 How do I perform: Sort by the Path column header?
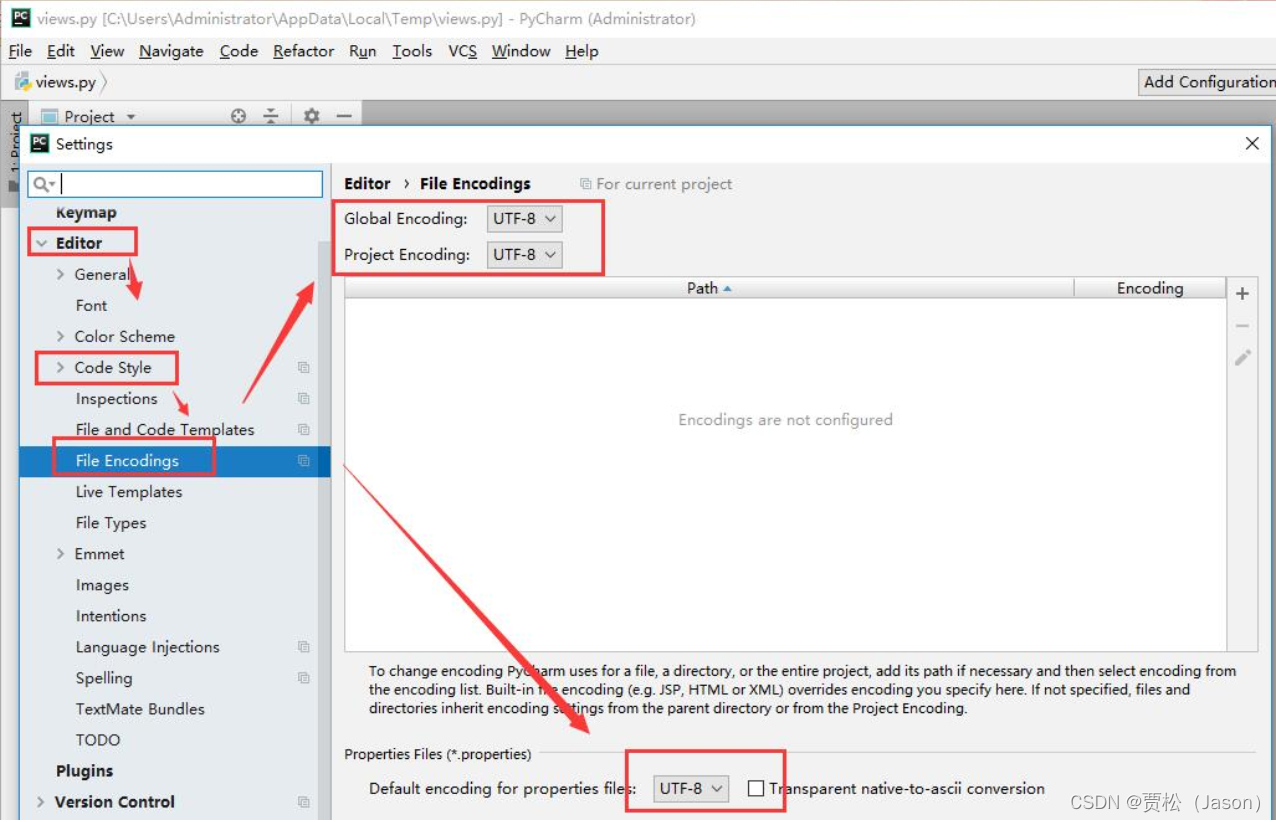pyautogui.click(x=709, y=288)
